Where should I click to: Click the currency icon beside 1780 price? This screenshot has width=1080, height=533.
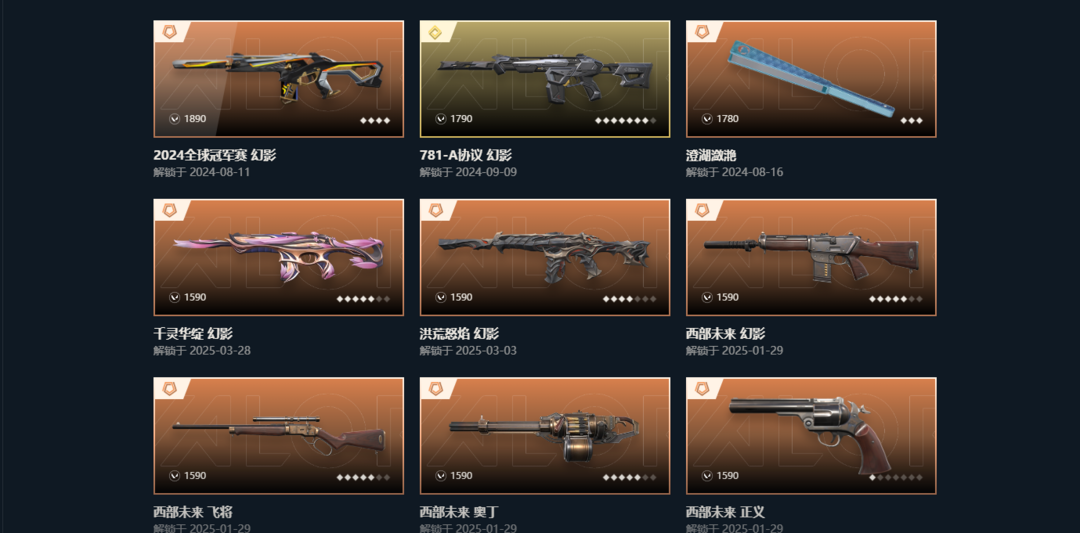coord(707,119)
